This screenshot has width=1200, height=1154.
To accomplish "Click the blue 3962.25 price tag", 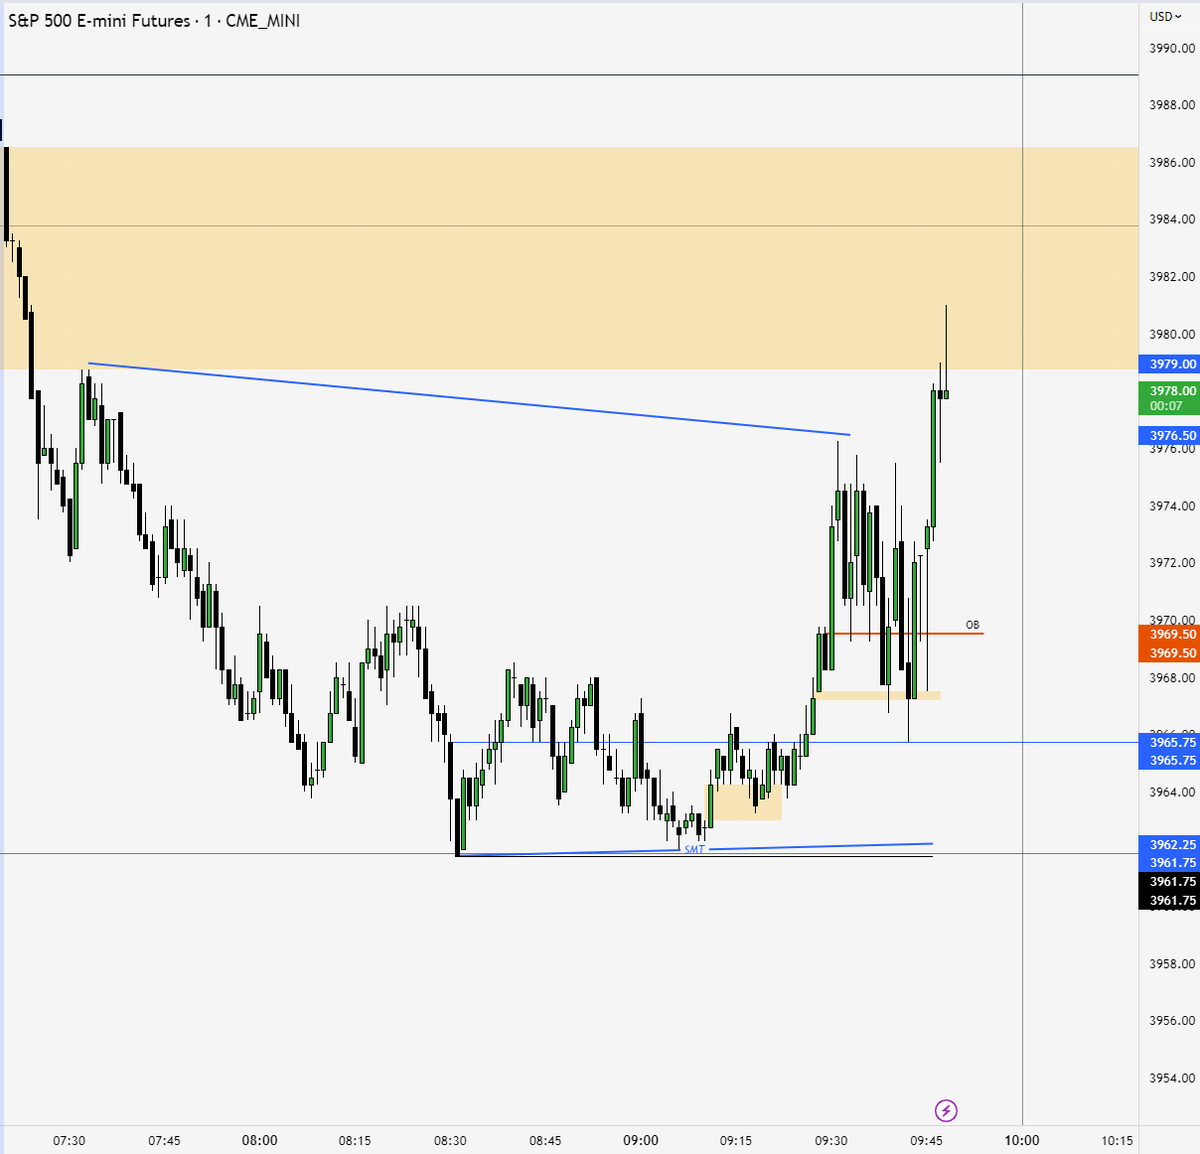I will pyautogui.click(x=1169, y=845).
